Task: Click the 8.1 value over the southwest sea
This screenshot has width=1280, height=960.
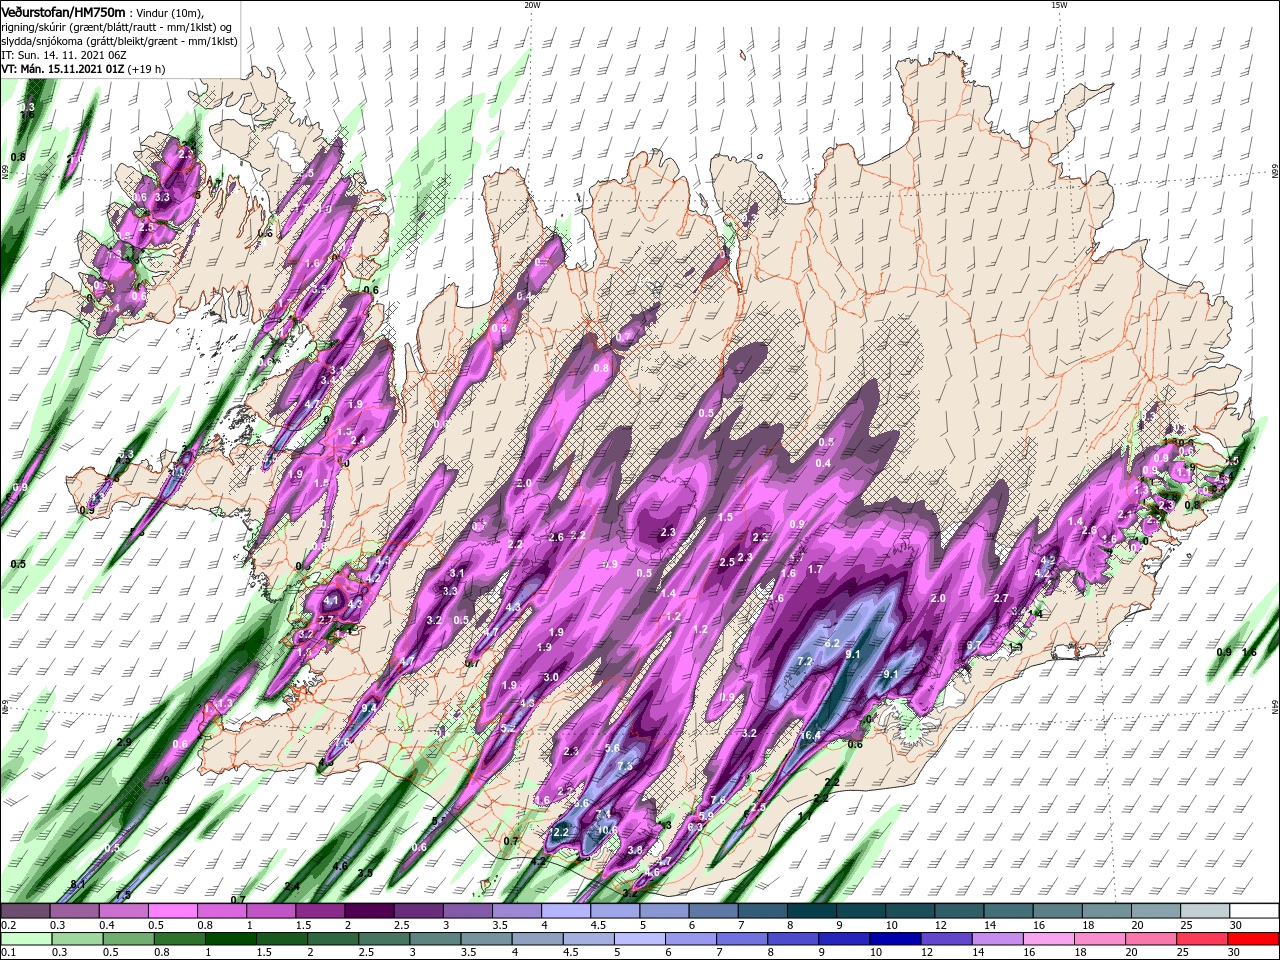Action: coord(78,884)
